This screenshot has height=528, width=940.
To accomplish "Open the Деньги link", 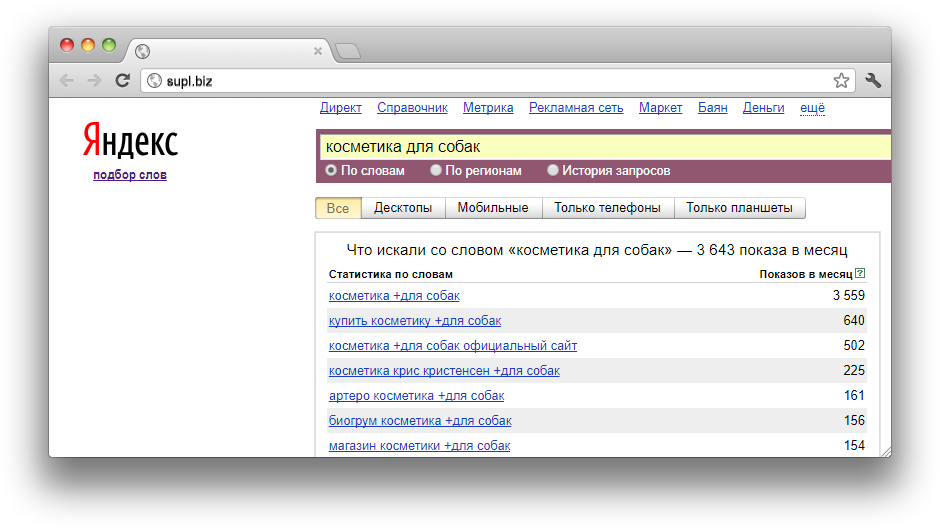I will pos(764,108).
